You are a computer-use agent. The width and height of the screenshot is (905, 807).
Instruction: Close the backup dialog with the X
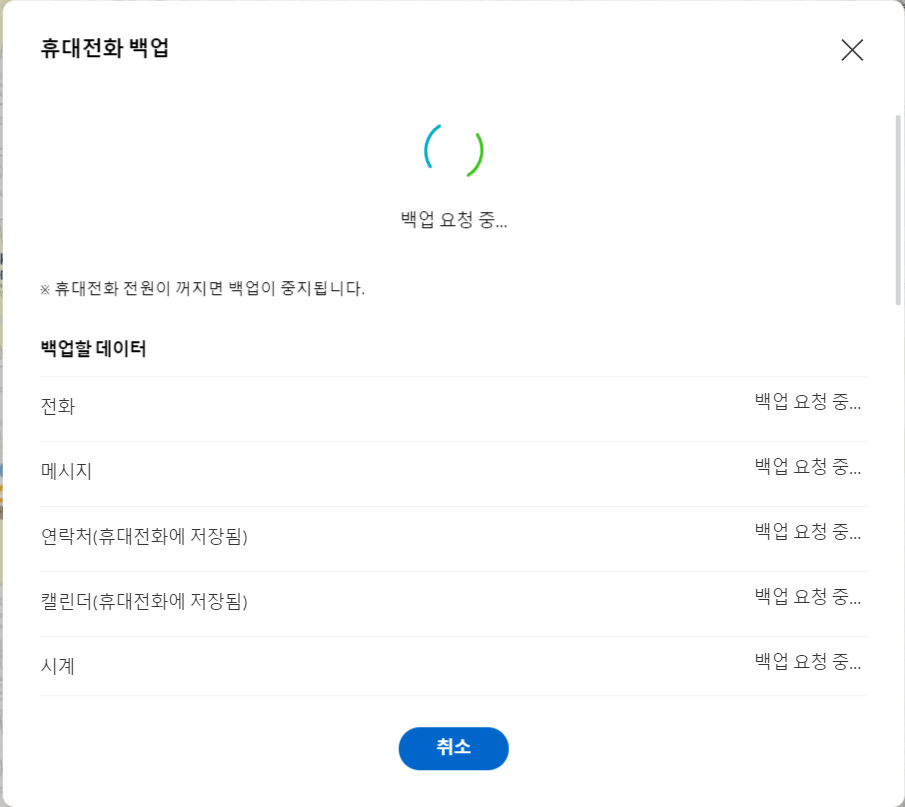[851, 50]
